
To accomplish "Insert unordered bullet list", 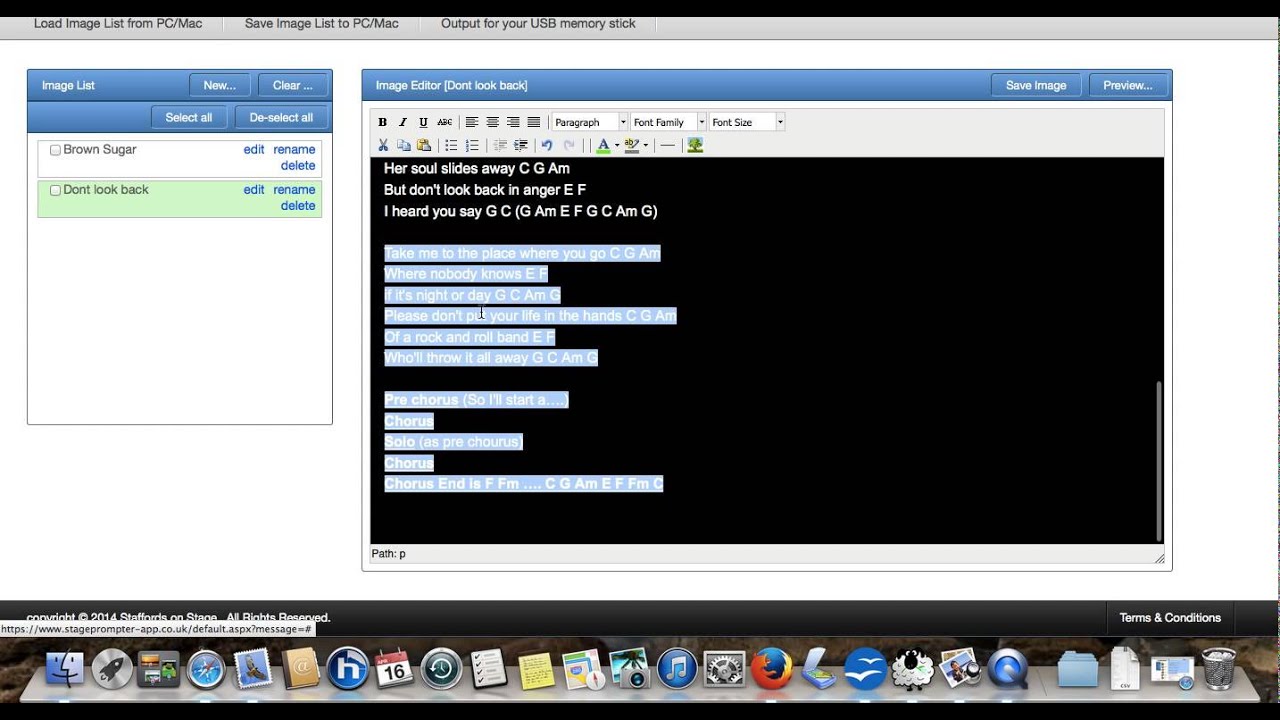I will tap(451, 145).
